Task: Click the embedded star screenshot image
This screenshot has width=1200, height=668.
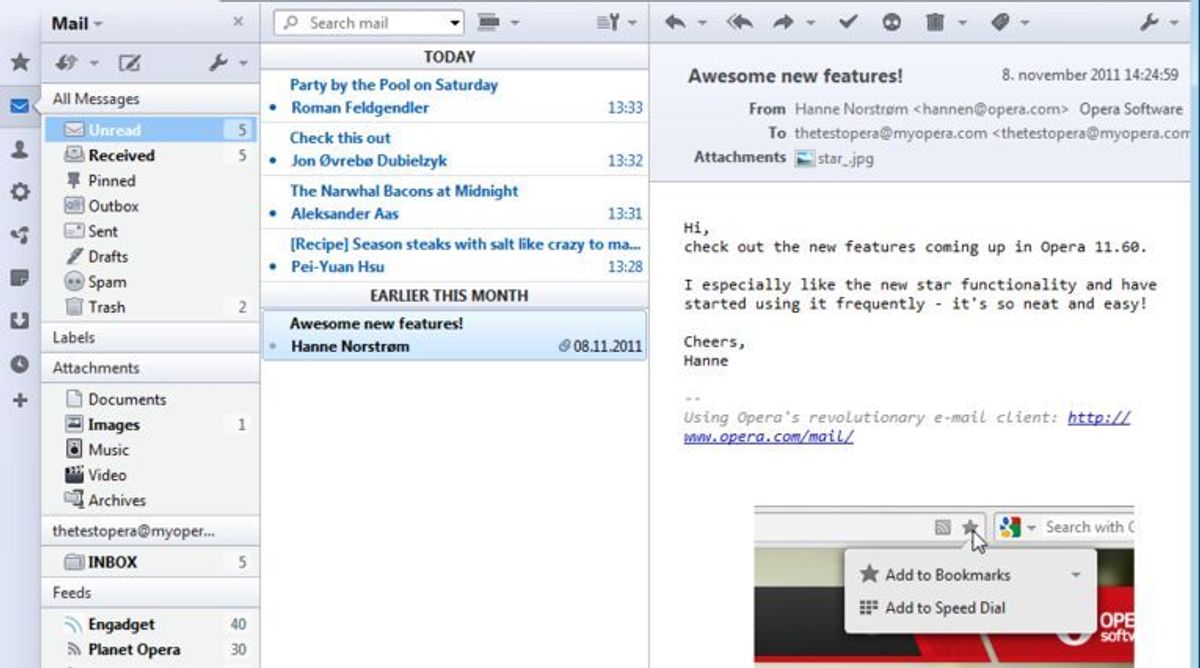Action: pyautogui.click(x=943, y=585)
